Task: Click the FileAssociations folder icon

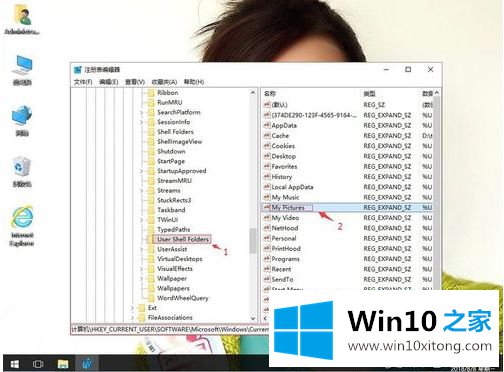Action: 142,317
